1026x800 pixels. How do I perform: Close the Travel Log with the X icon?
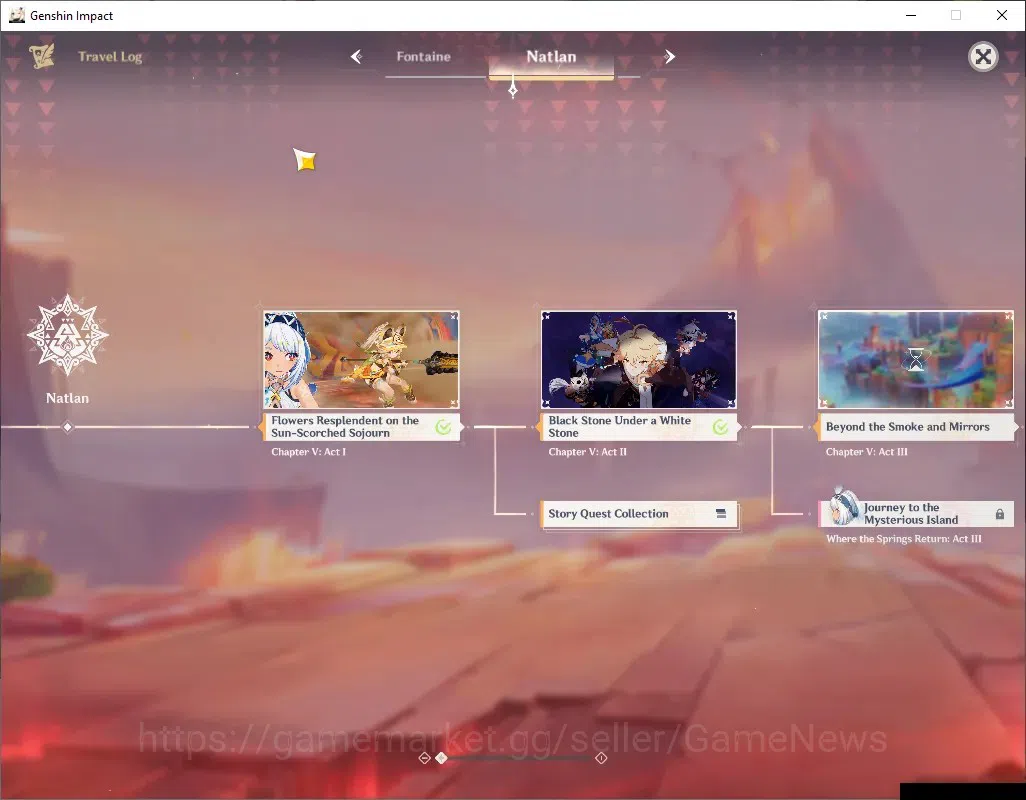[x=983, y=57]
